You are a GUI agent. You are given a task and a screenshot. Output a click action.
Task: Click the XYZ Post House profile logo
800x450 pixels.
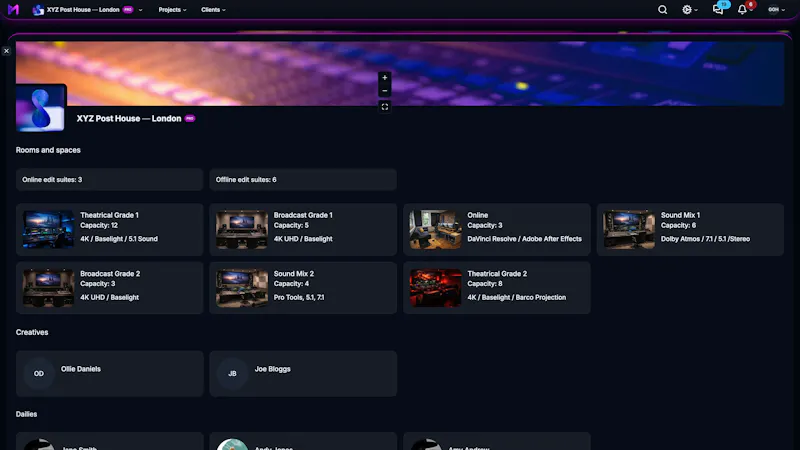tap(41, 108)
